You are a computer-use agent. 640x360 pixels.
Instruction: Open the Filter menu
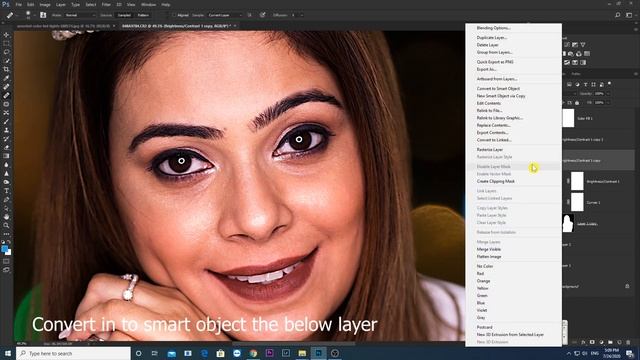106,4
